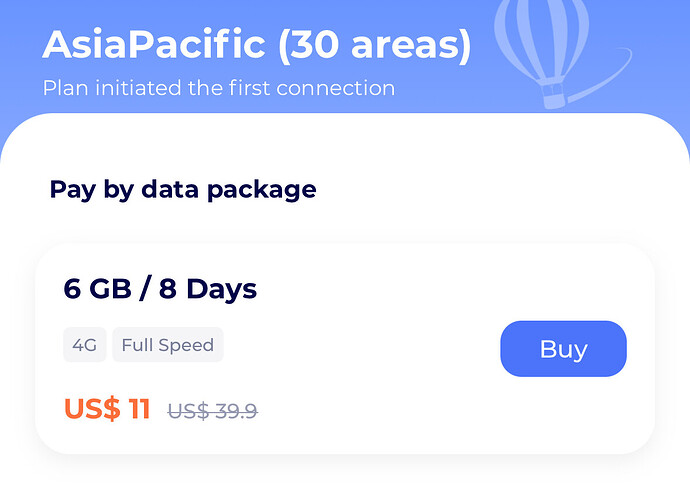Tap the "(30 areas)" coverage text
This screenshot has height=487, width=690.
[x=374, y=45]
